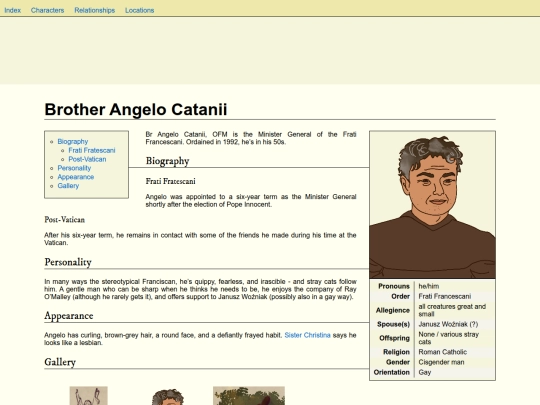Click the intro paragraph about Minister General

pyautogui.click(x=251, y=138)
